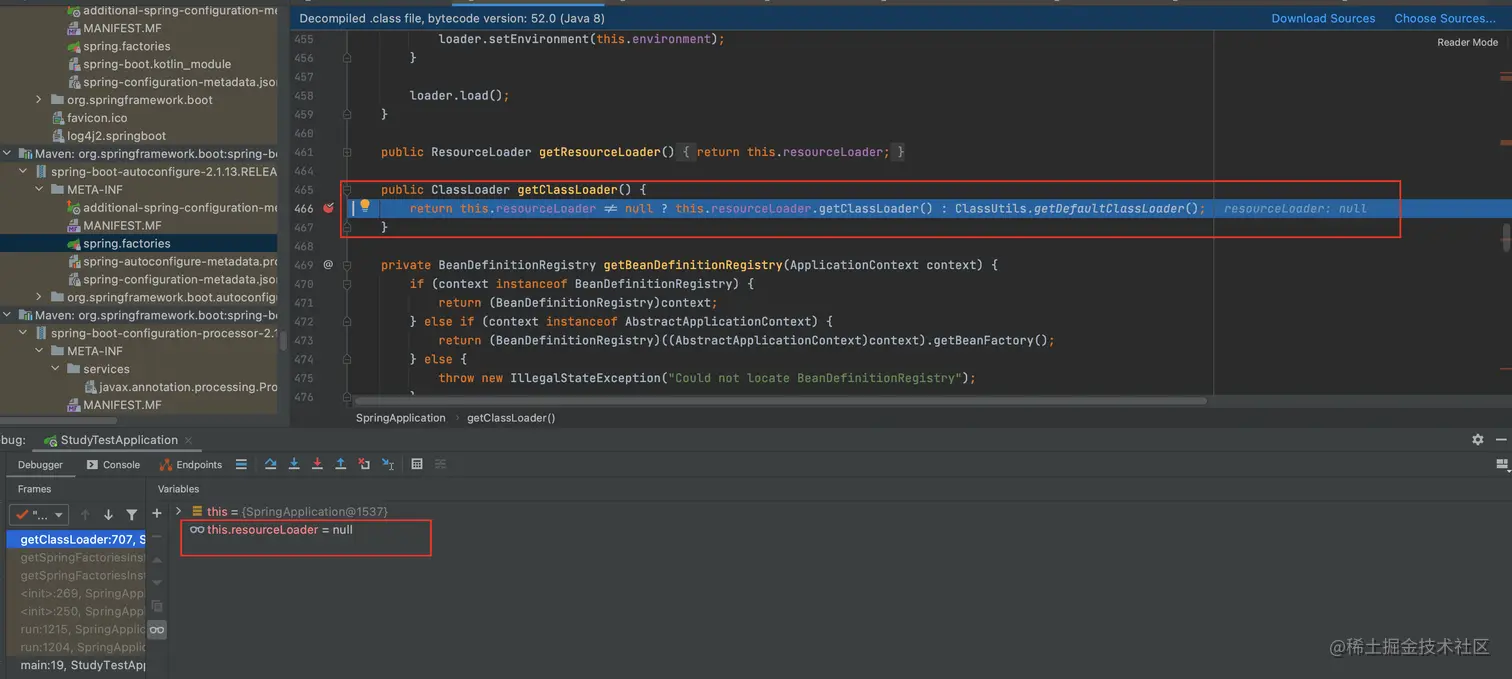Collapse the services folder
The height and width of the screenshot is (679, 1512).
pyautogui.click(x=55, y=369)
